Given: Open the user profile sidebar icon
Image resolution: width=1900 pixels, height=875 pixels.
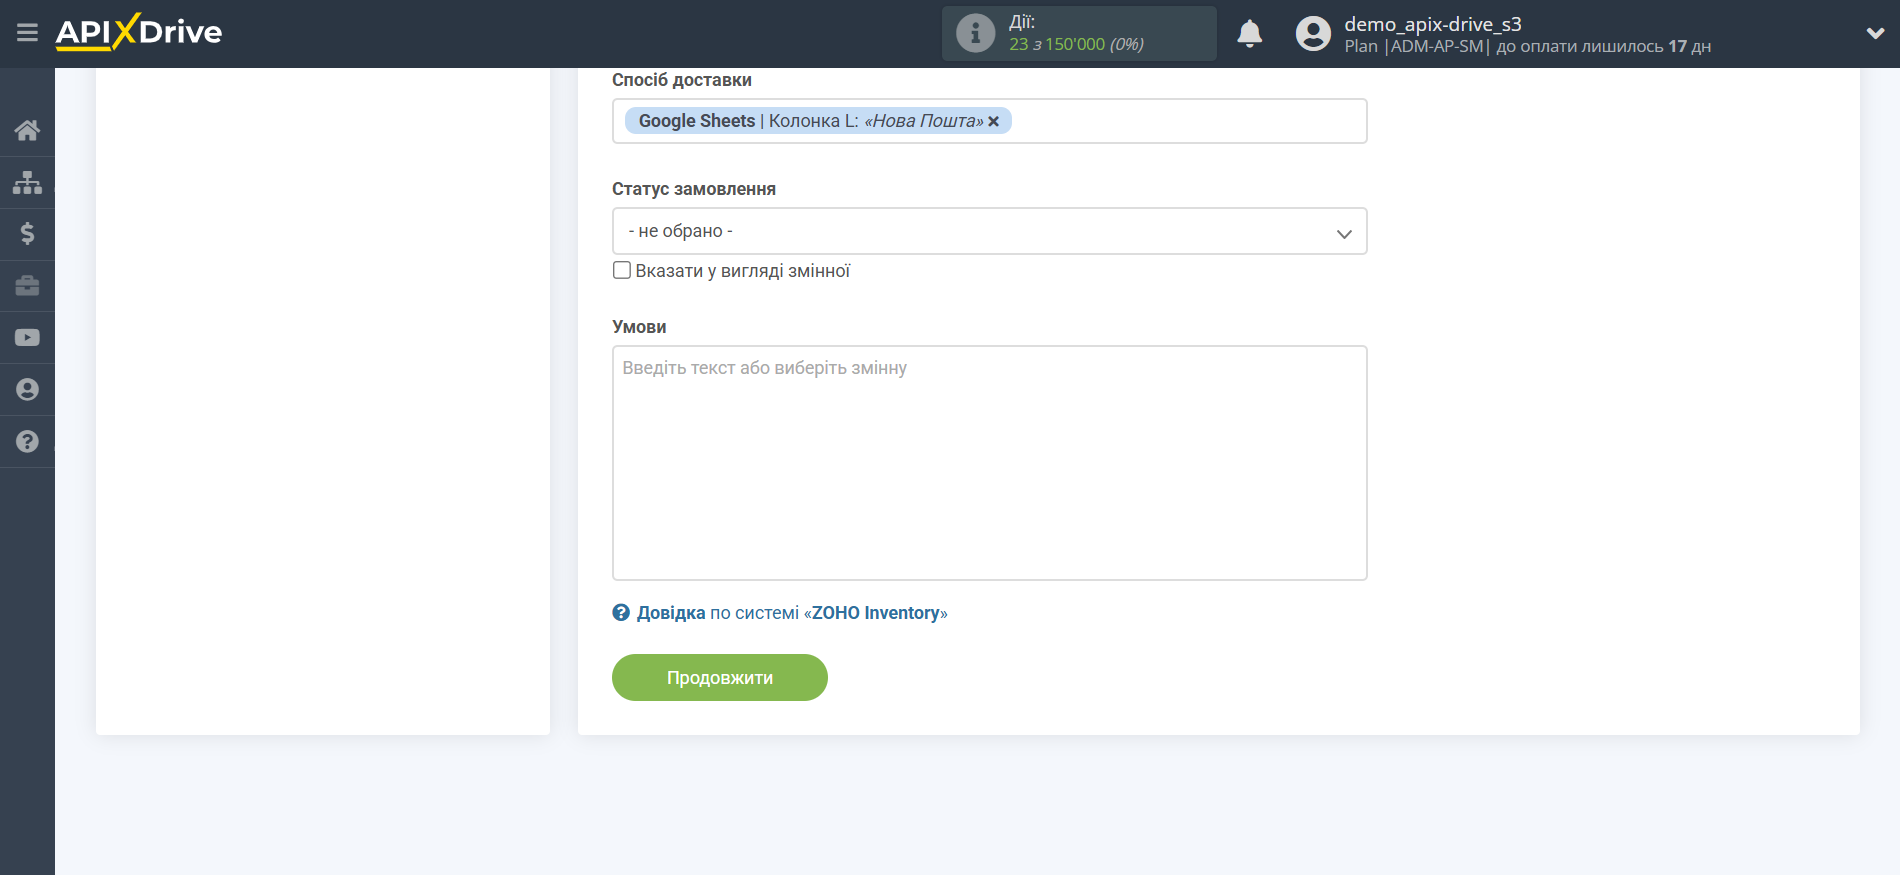Looking at the screenshot, I should coord(27,390).
